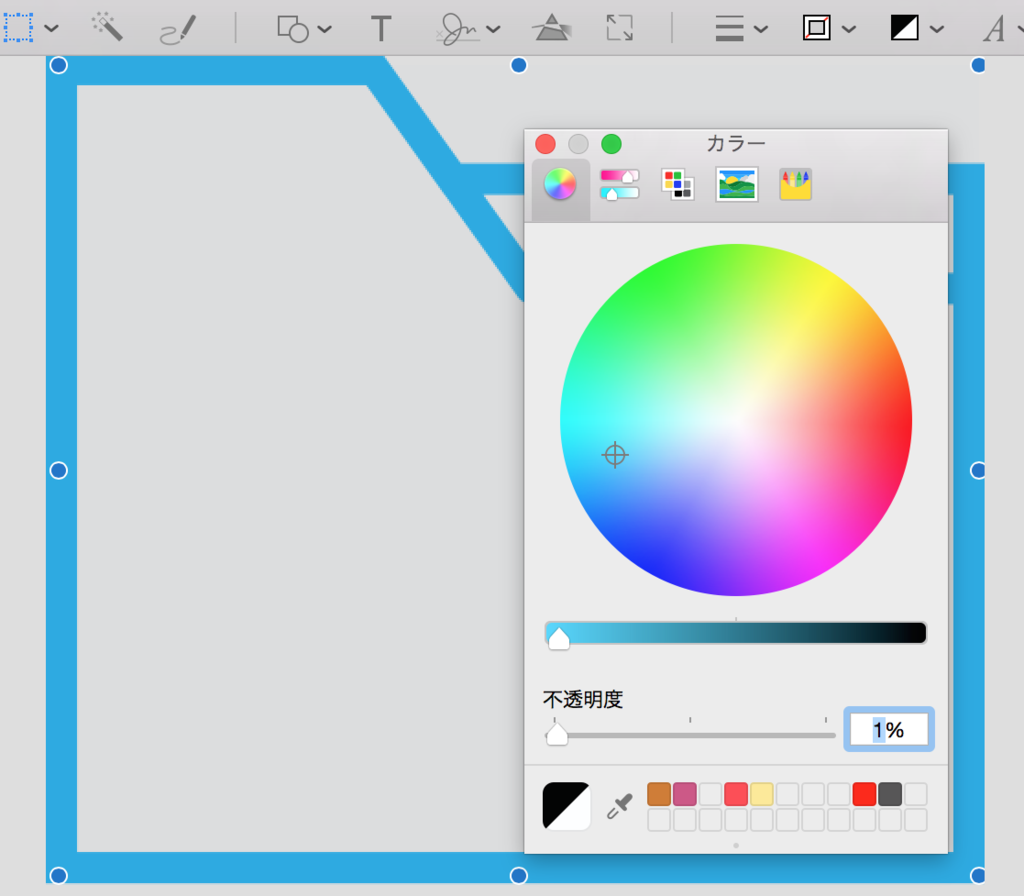
Task: Zoom the カラー panel with green button
Action: (611, 144)
